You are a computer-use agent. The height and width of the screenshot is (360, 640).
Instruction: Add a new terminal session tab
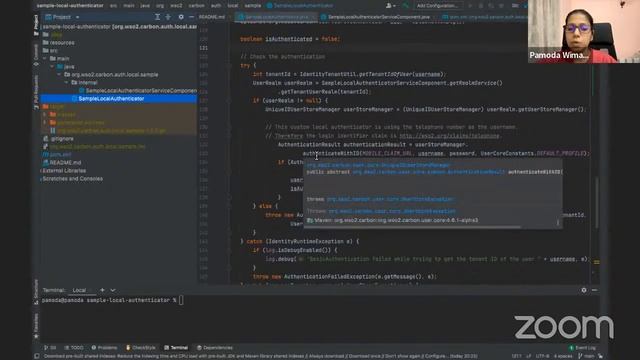pyautogui.click(x=102, y=290)
